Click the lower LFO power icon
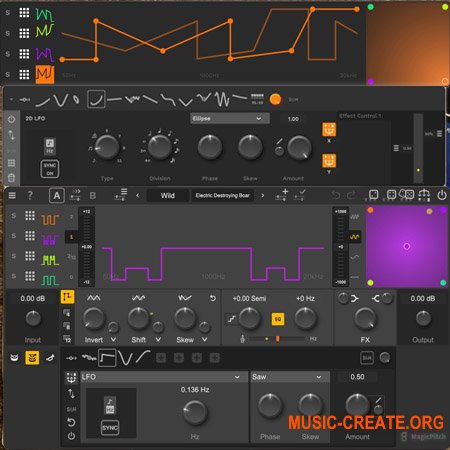This screenshot has height=450, width=450. click(71, 436)
